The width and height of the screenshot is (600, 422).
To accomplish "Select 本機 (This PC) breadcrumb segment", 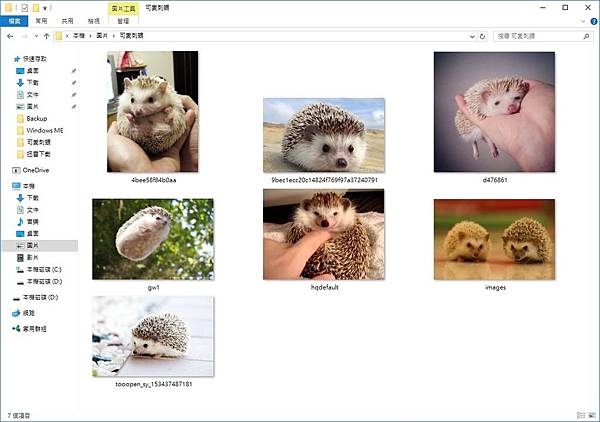I will [79, 36].
